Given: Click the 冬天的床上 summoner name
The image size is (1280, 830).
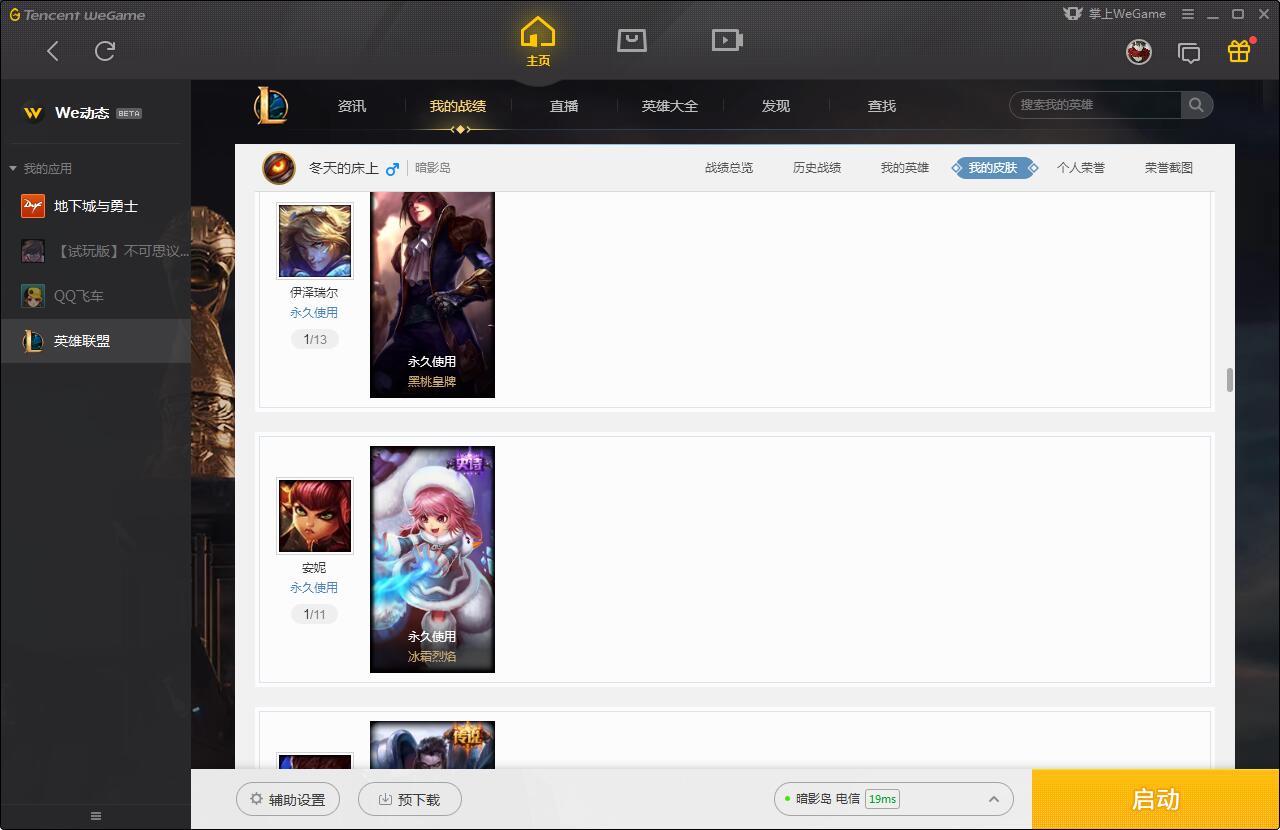Looking at the screenshot, I should pos(344,168).
